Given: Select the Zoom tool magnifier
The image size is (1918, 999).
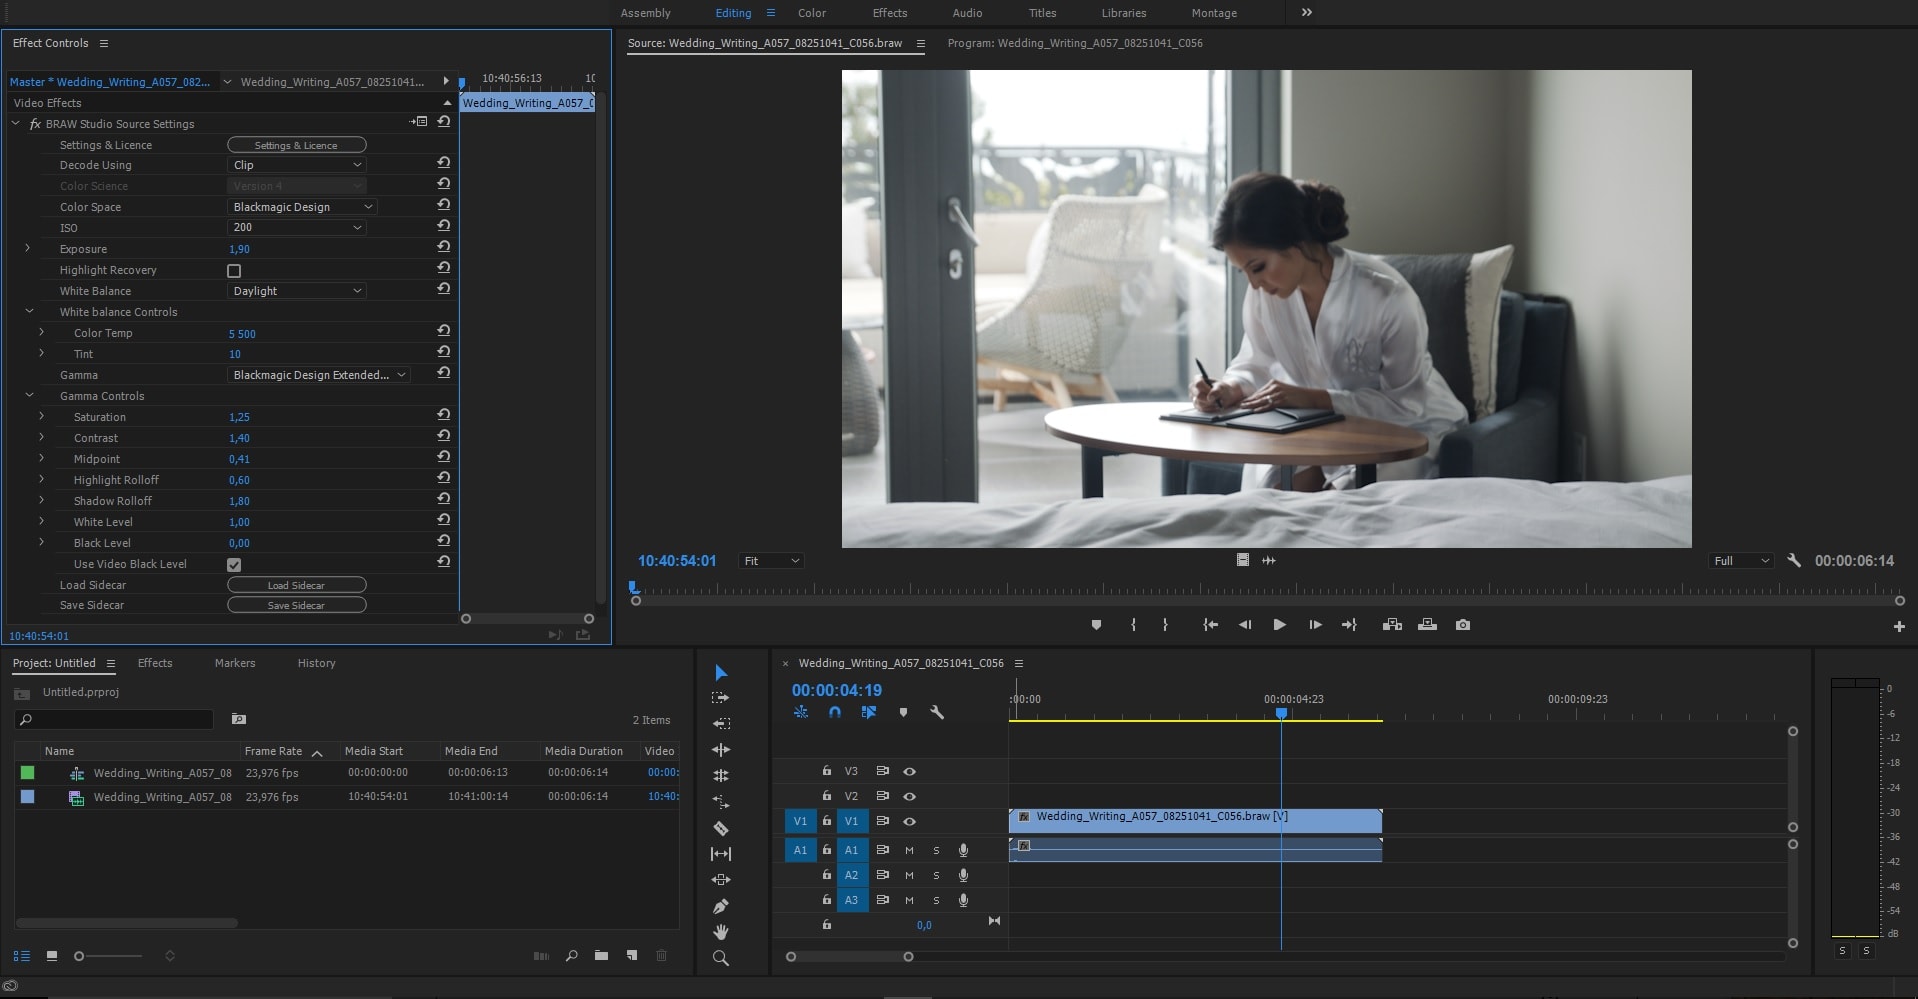Looking at the screenshot, I should click(720, 958).
